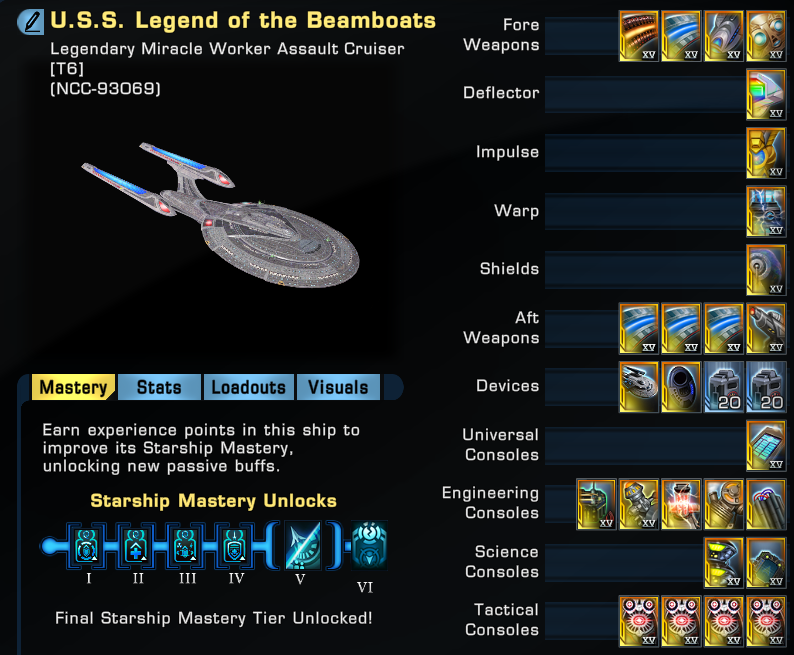The width and height of the screenshot is (794, 655).
Task: Select the Deflector slot item icon
Action: (766, 95)
